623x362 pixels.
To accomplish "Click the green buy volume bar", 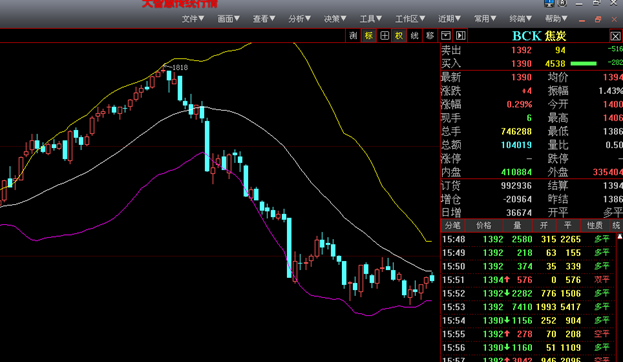I will (x=583, y=64).
